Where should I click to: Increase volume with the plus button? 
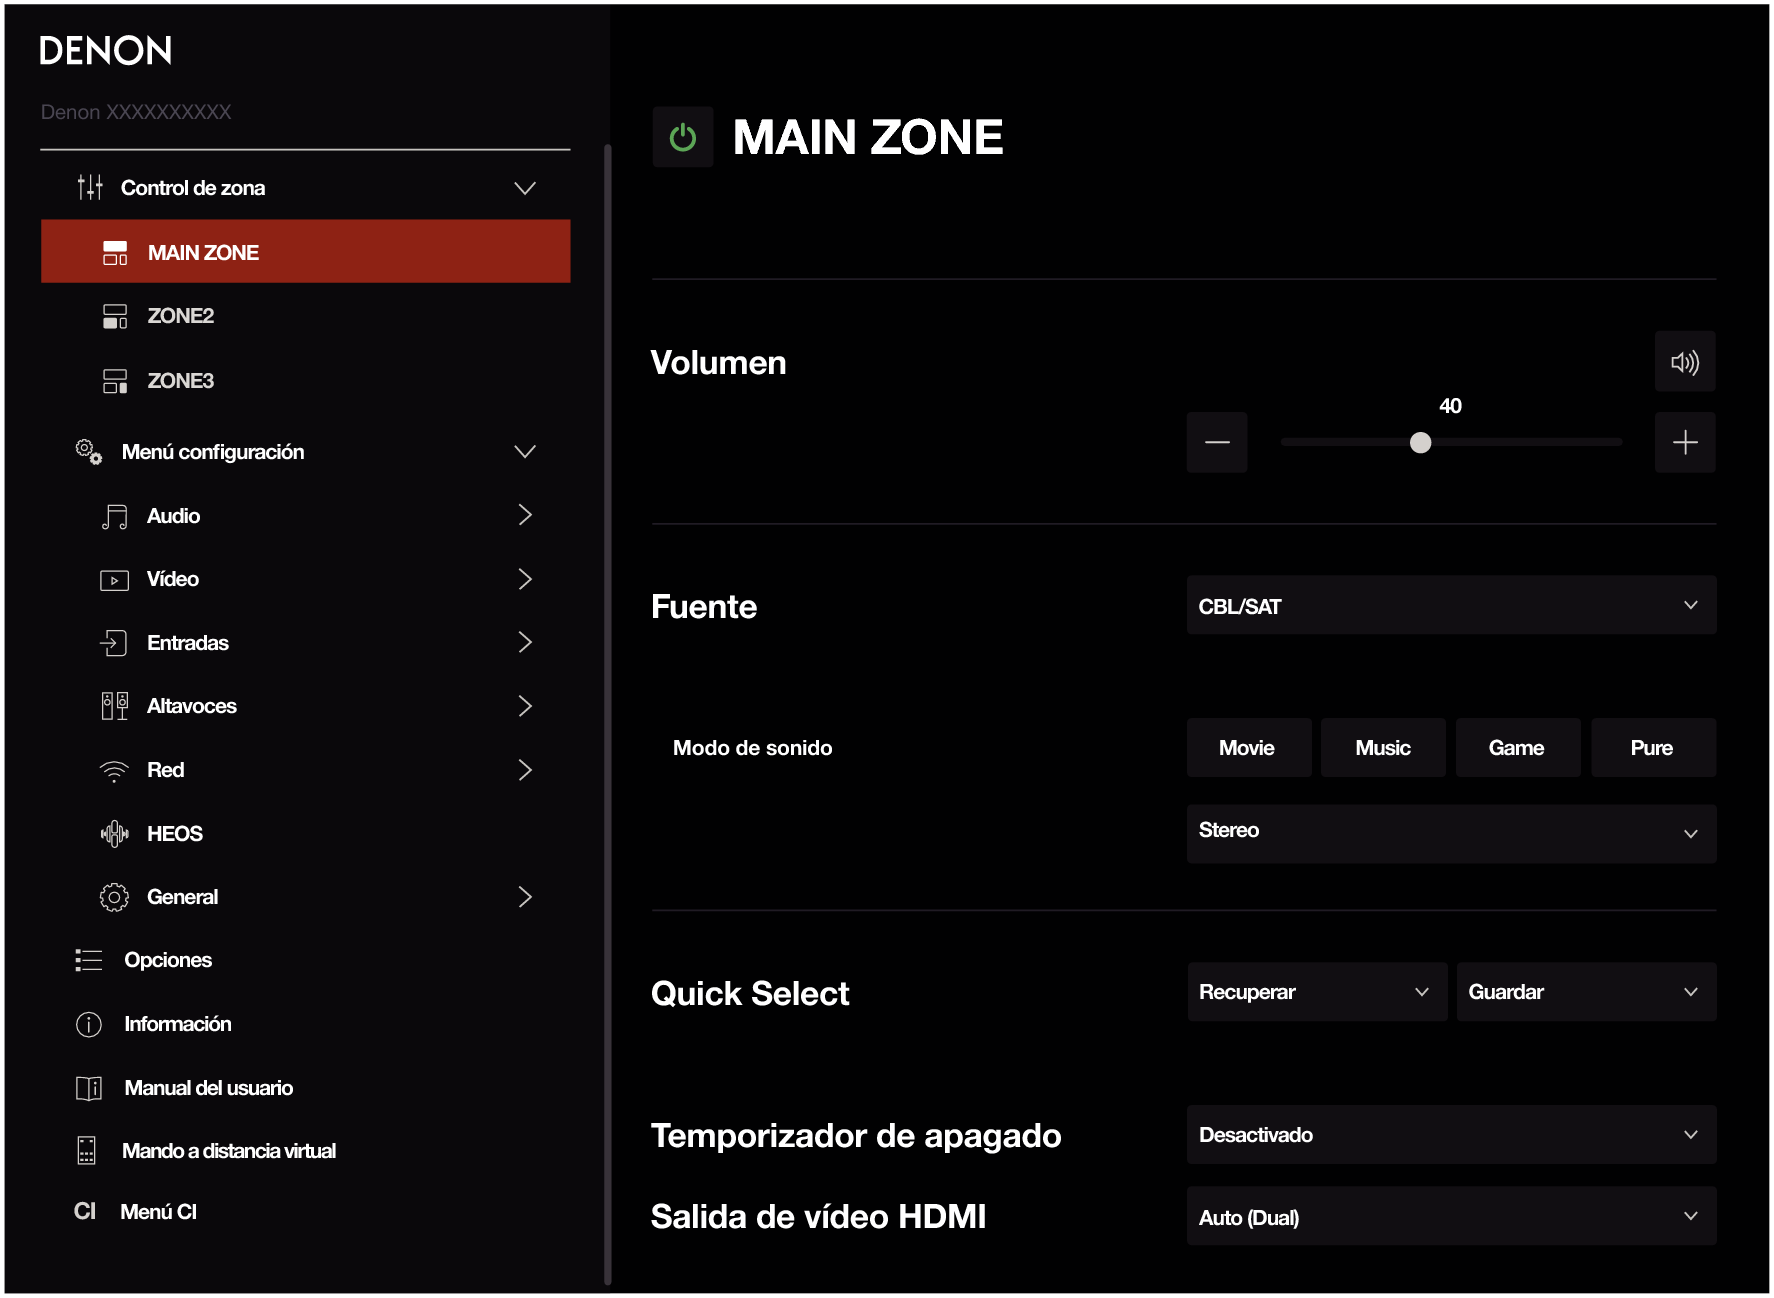coord(1685,442)
